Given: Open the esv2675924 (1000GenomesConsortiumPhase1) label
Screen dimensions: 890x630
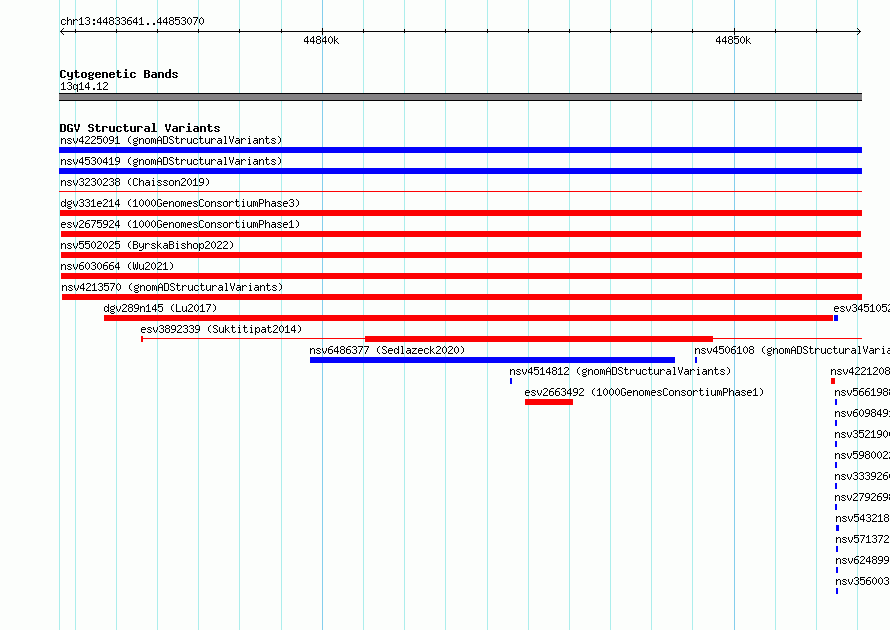Looking at the screenshot, I should (180, 224).
